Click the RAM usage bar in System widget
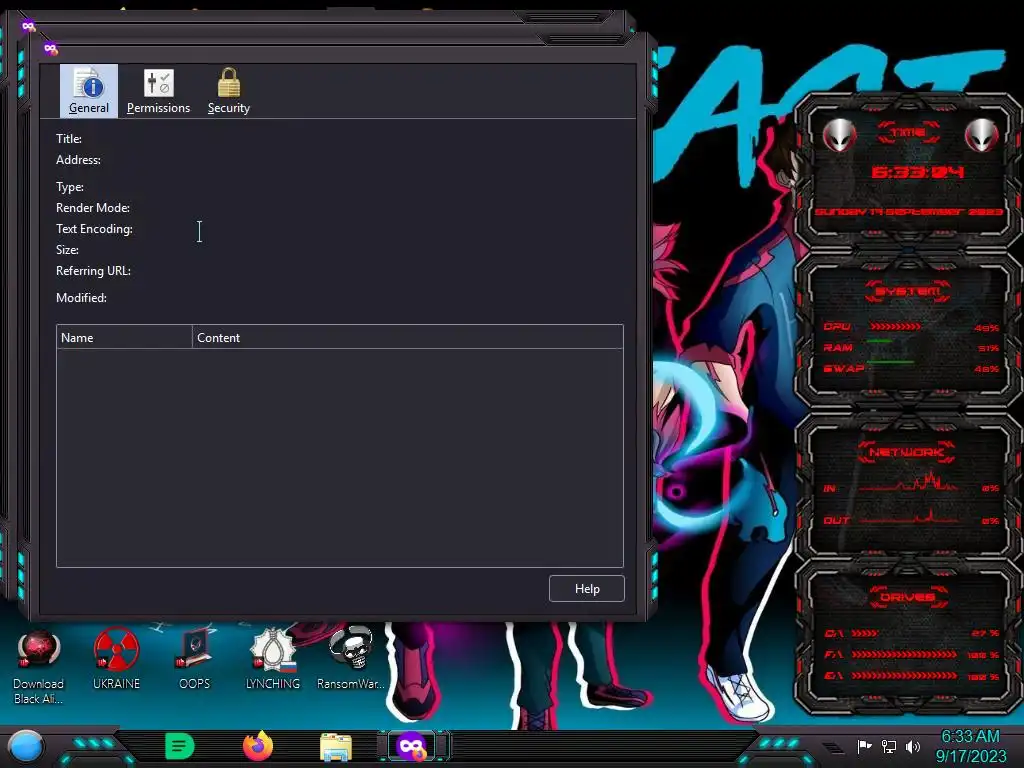 880,342
